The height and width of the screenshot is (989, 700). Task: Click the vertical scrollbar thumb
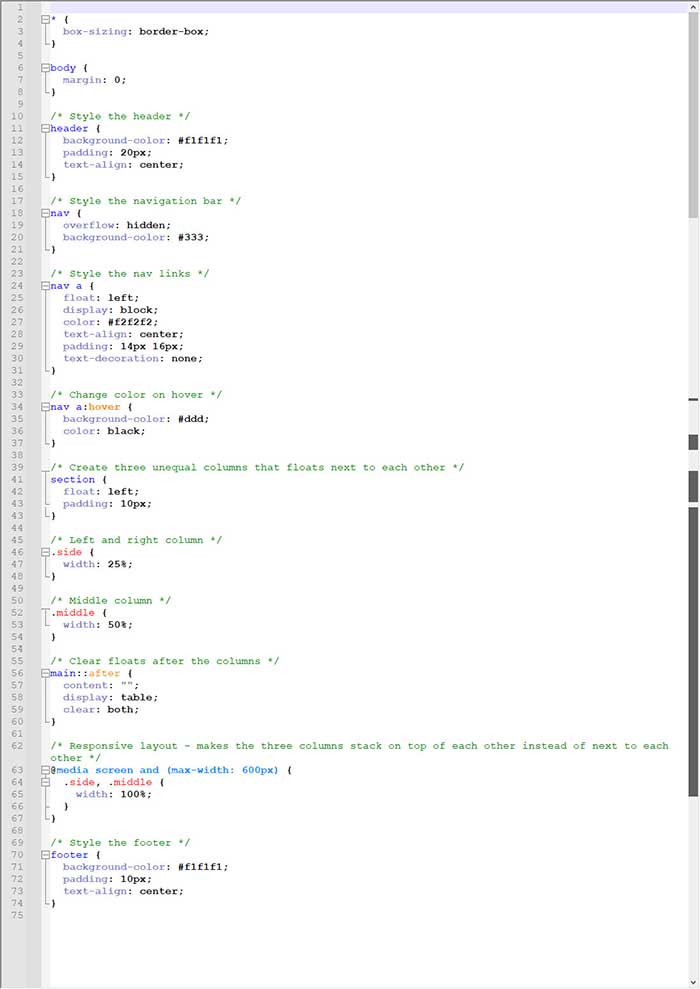pos(694,114)
